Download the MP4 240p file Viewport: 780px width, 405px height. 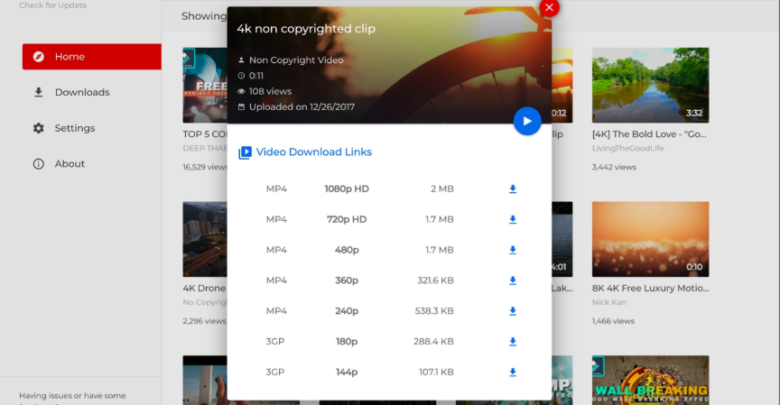pyautogui.click(x=512, y=311)
